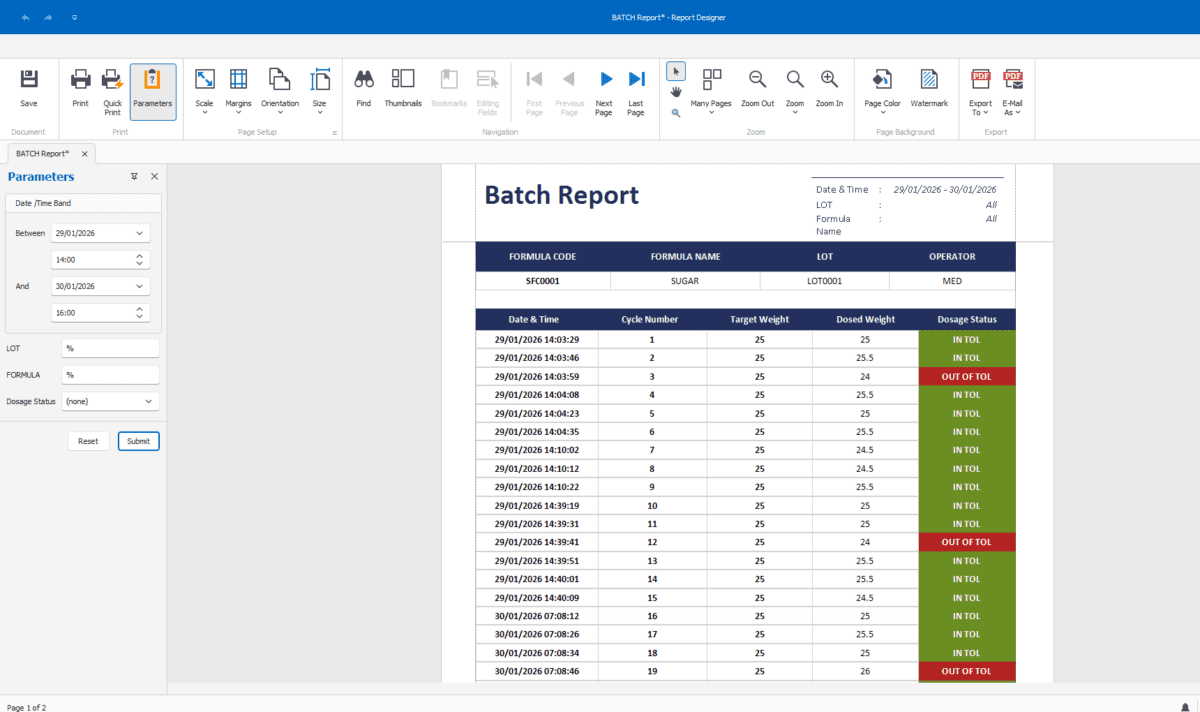Click the Submit button

[x=138, y=440]
